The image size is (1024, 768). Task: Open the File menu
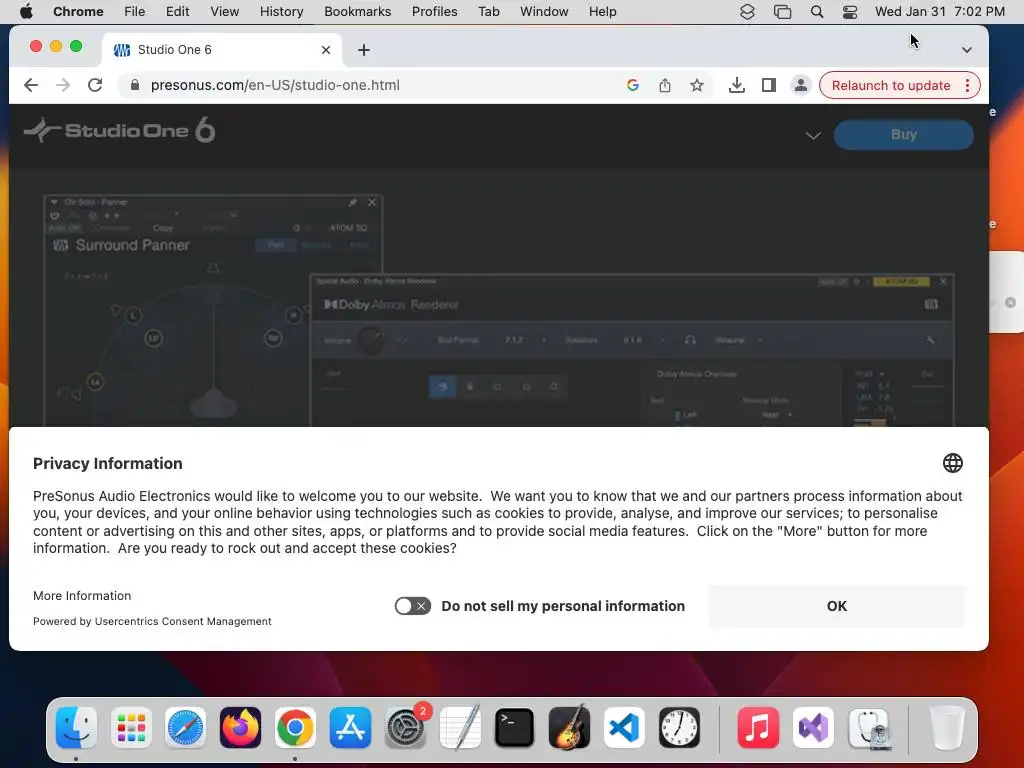(135, 11)
